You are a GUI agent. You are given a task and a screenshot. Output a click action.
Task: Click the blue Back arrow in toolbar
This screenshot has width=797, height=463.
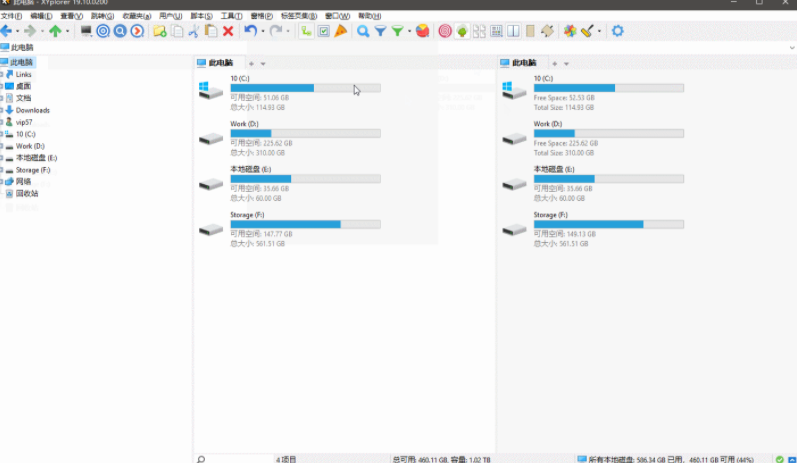point(7,31)
